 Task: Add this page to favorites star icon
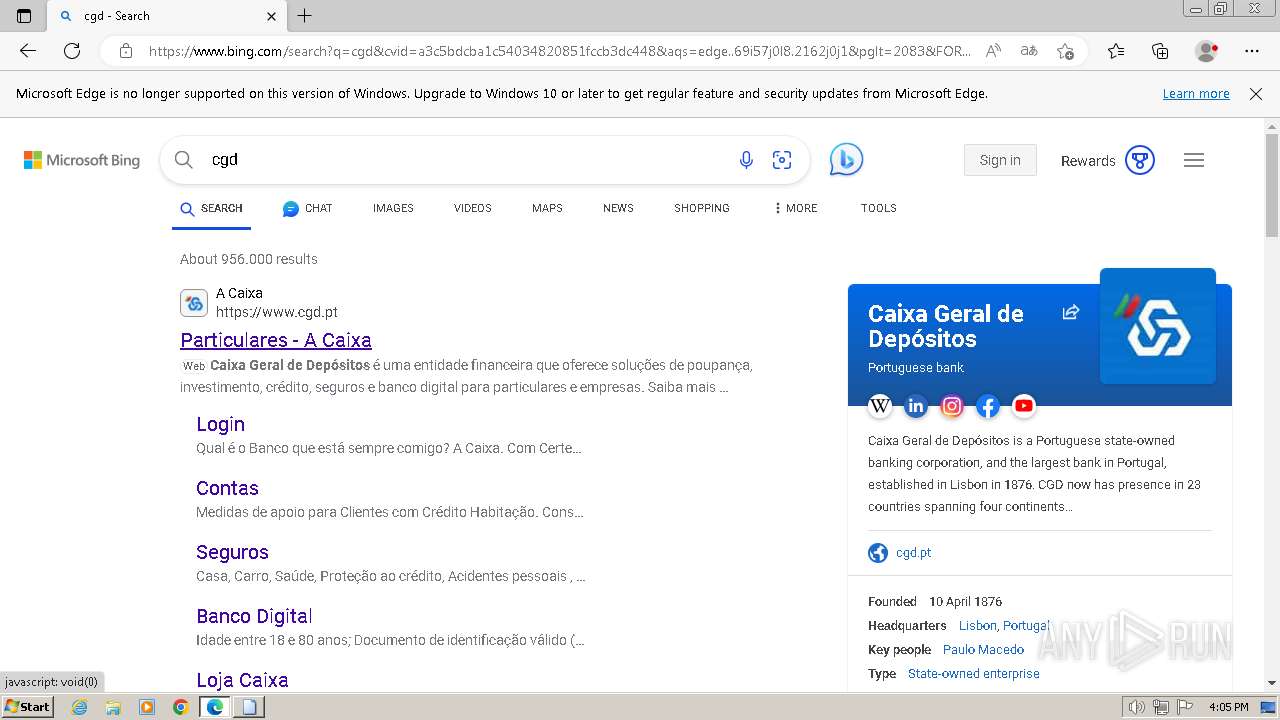[1065, 51]
